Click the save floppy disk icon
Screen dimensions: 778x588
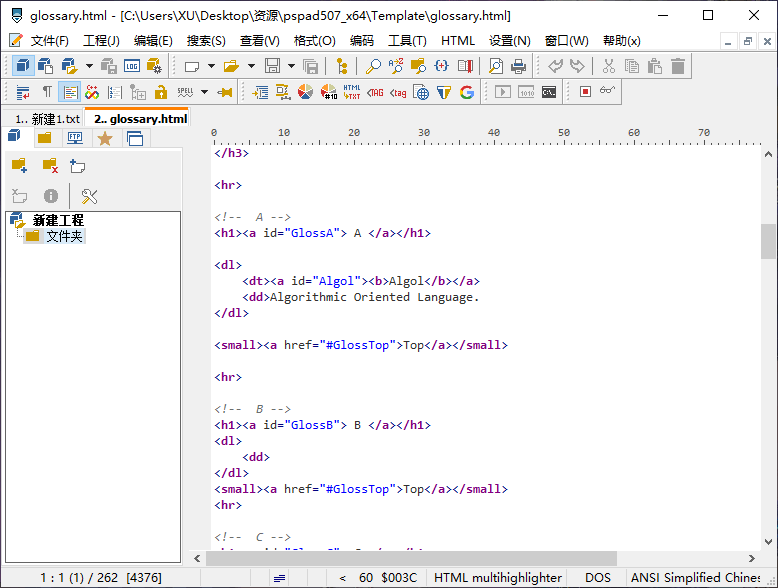[x=272, y=65]
